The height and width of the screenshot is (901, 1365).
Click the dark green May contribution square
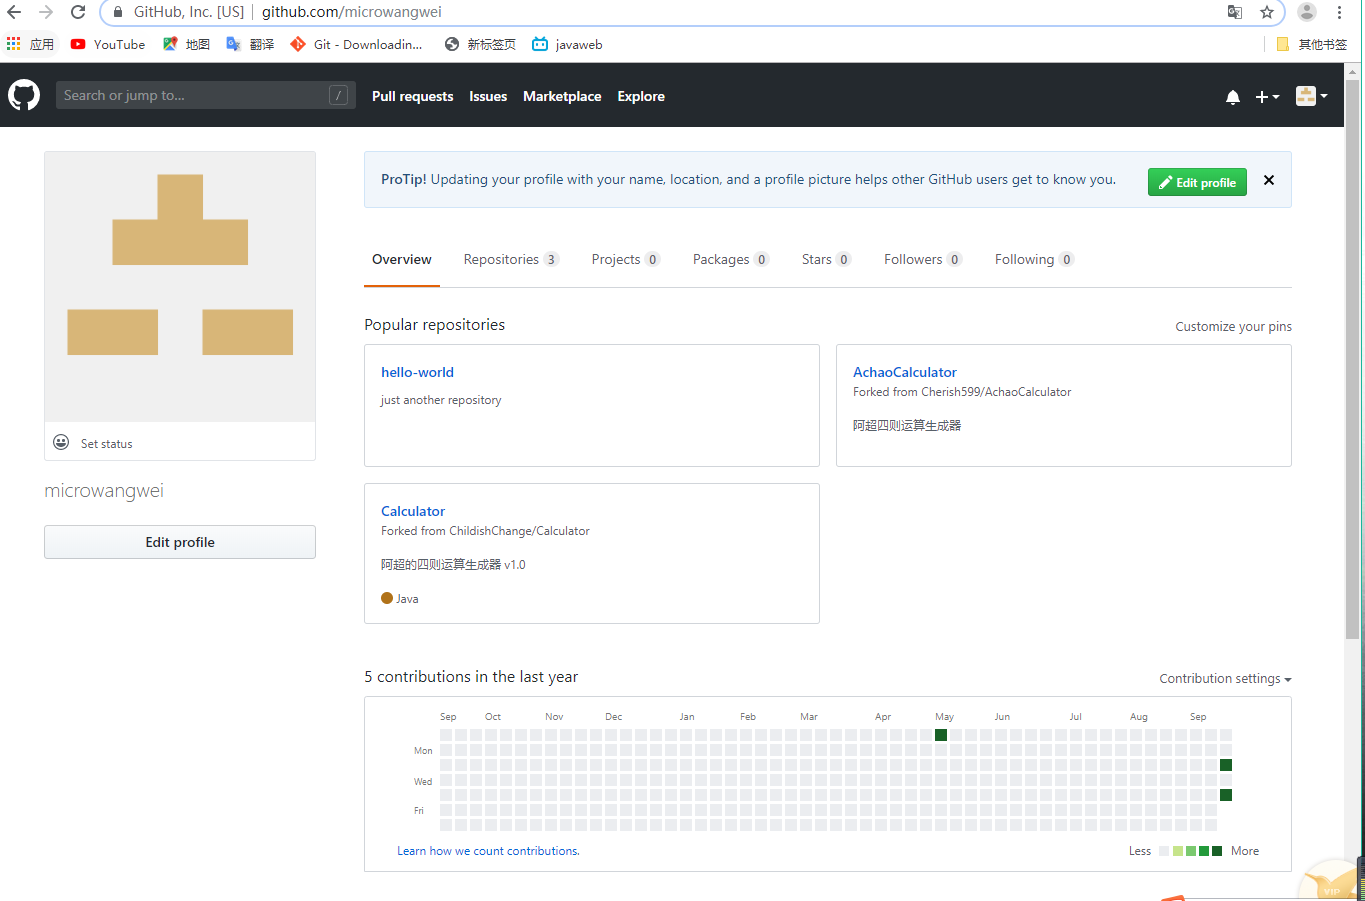941,735
